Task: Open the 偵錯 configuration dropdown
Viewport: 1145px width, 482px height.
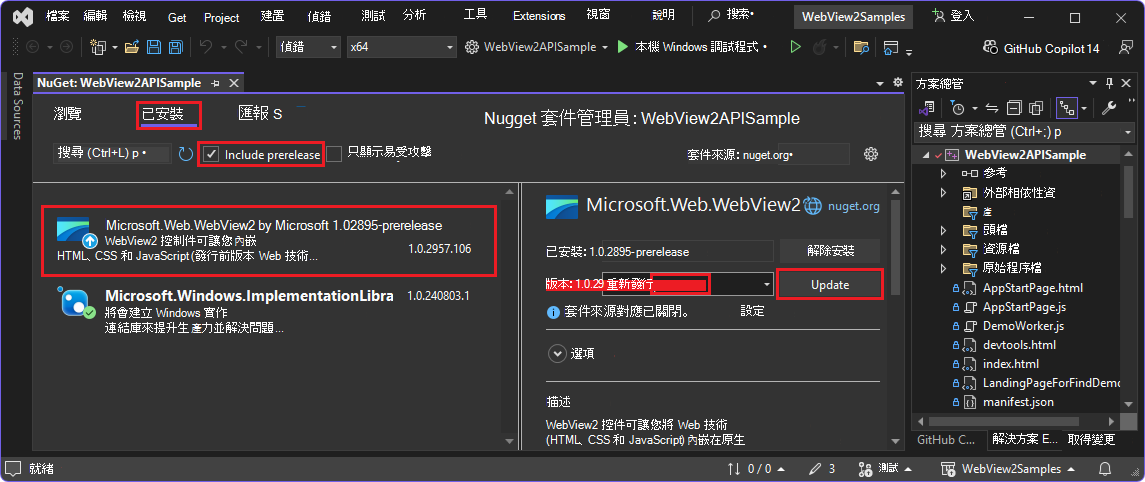Action: [309, 47]
